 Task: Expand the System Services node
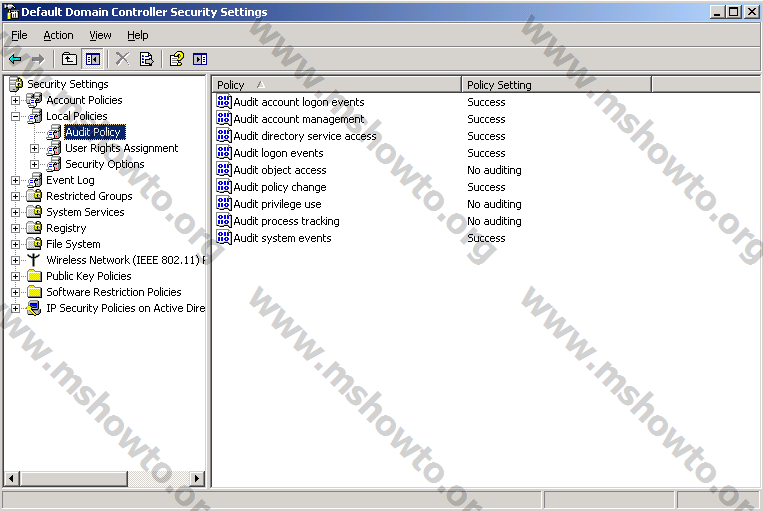[x=16, y=213]
